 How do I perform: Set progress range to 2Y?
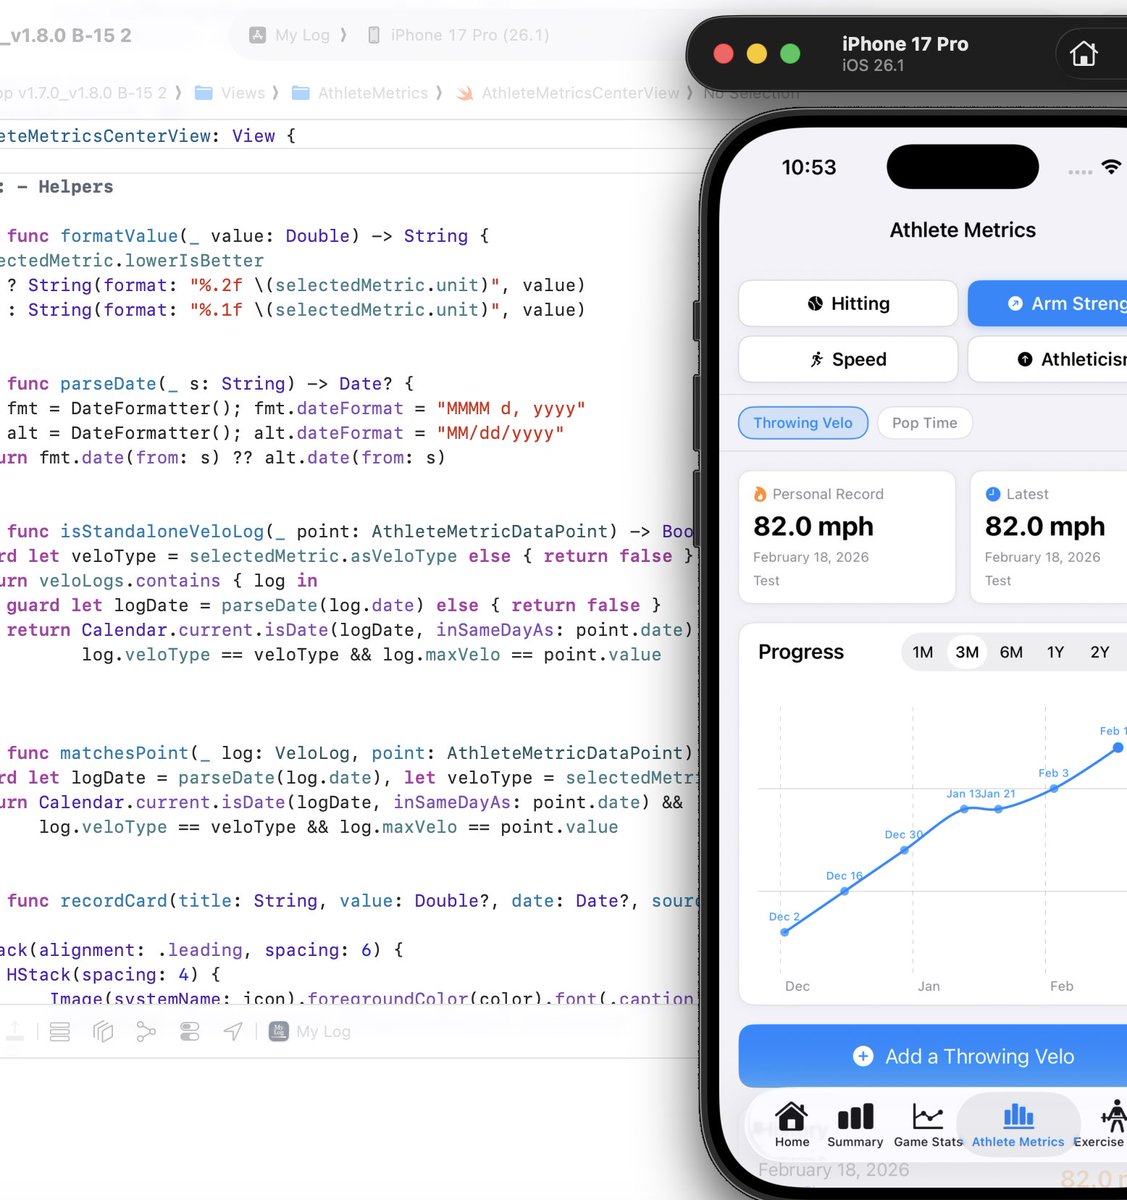point(1100,652)
